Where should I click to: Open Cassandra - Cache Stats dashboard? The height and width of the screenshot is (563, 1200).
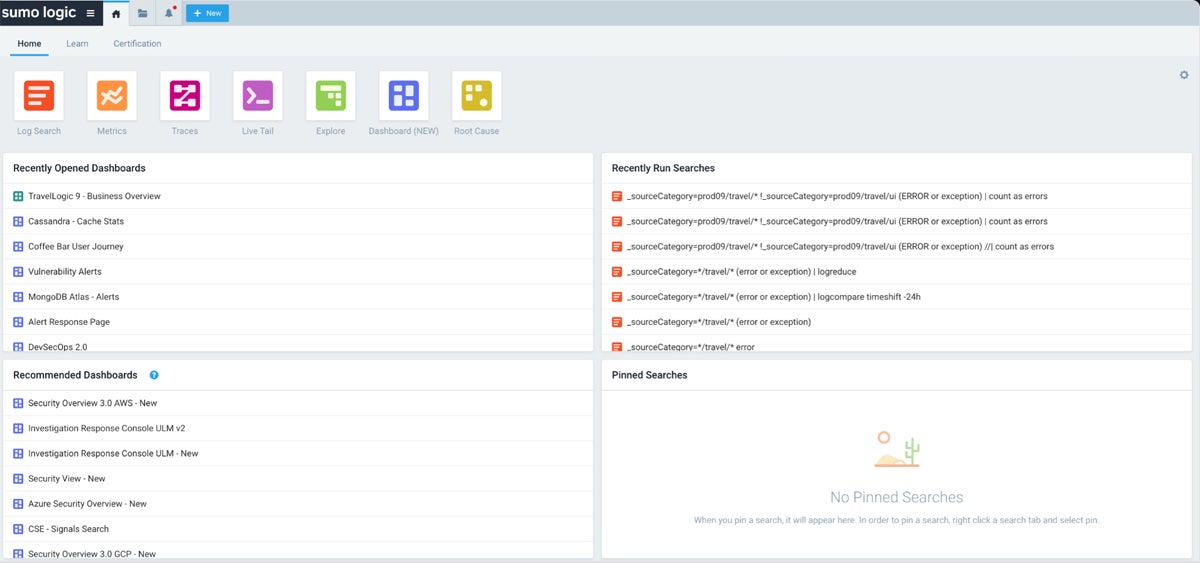pyautogui.click(x=76, y=221)
